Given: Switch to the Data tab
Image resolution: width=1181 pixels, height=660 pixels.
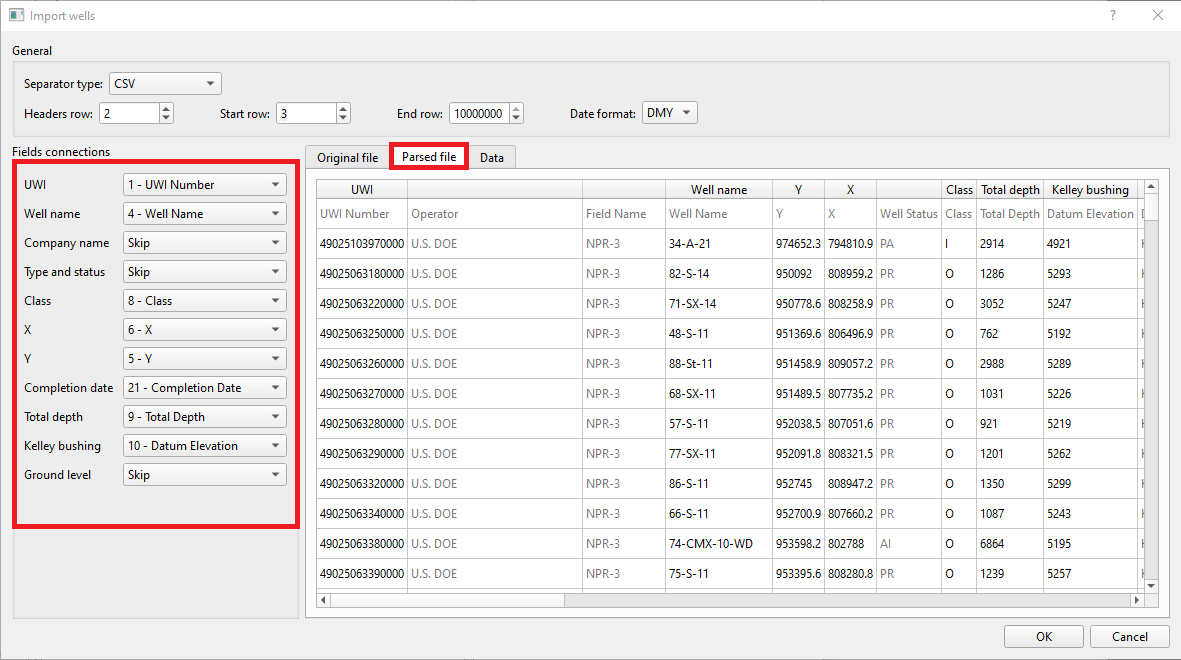Looking at the screenshot, I should [x=491, y=157].
